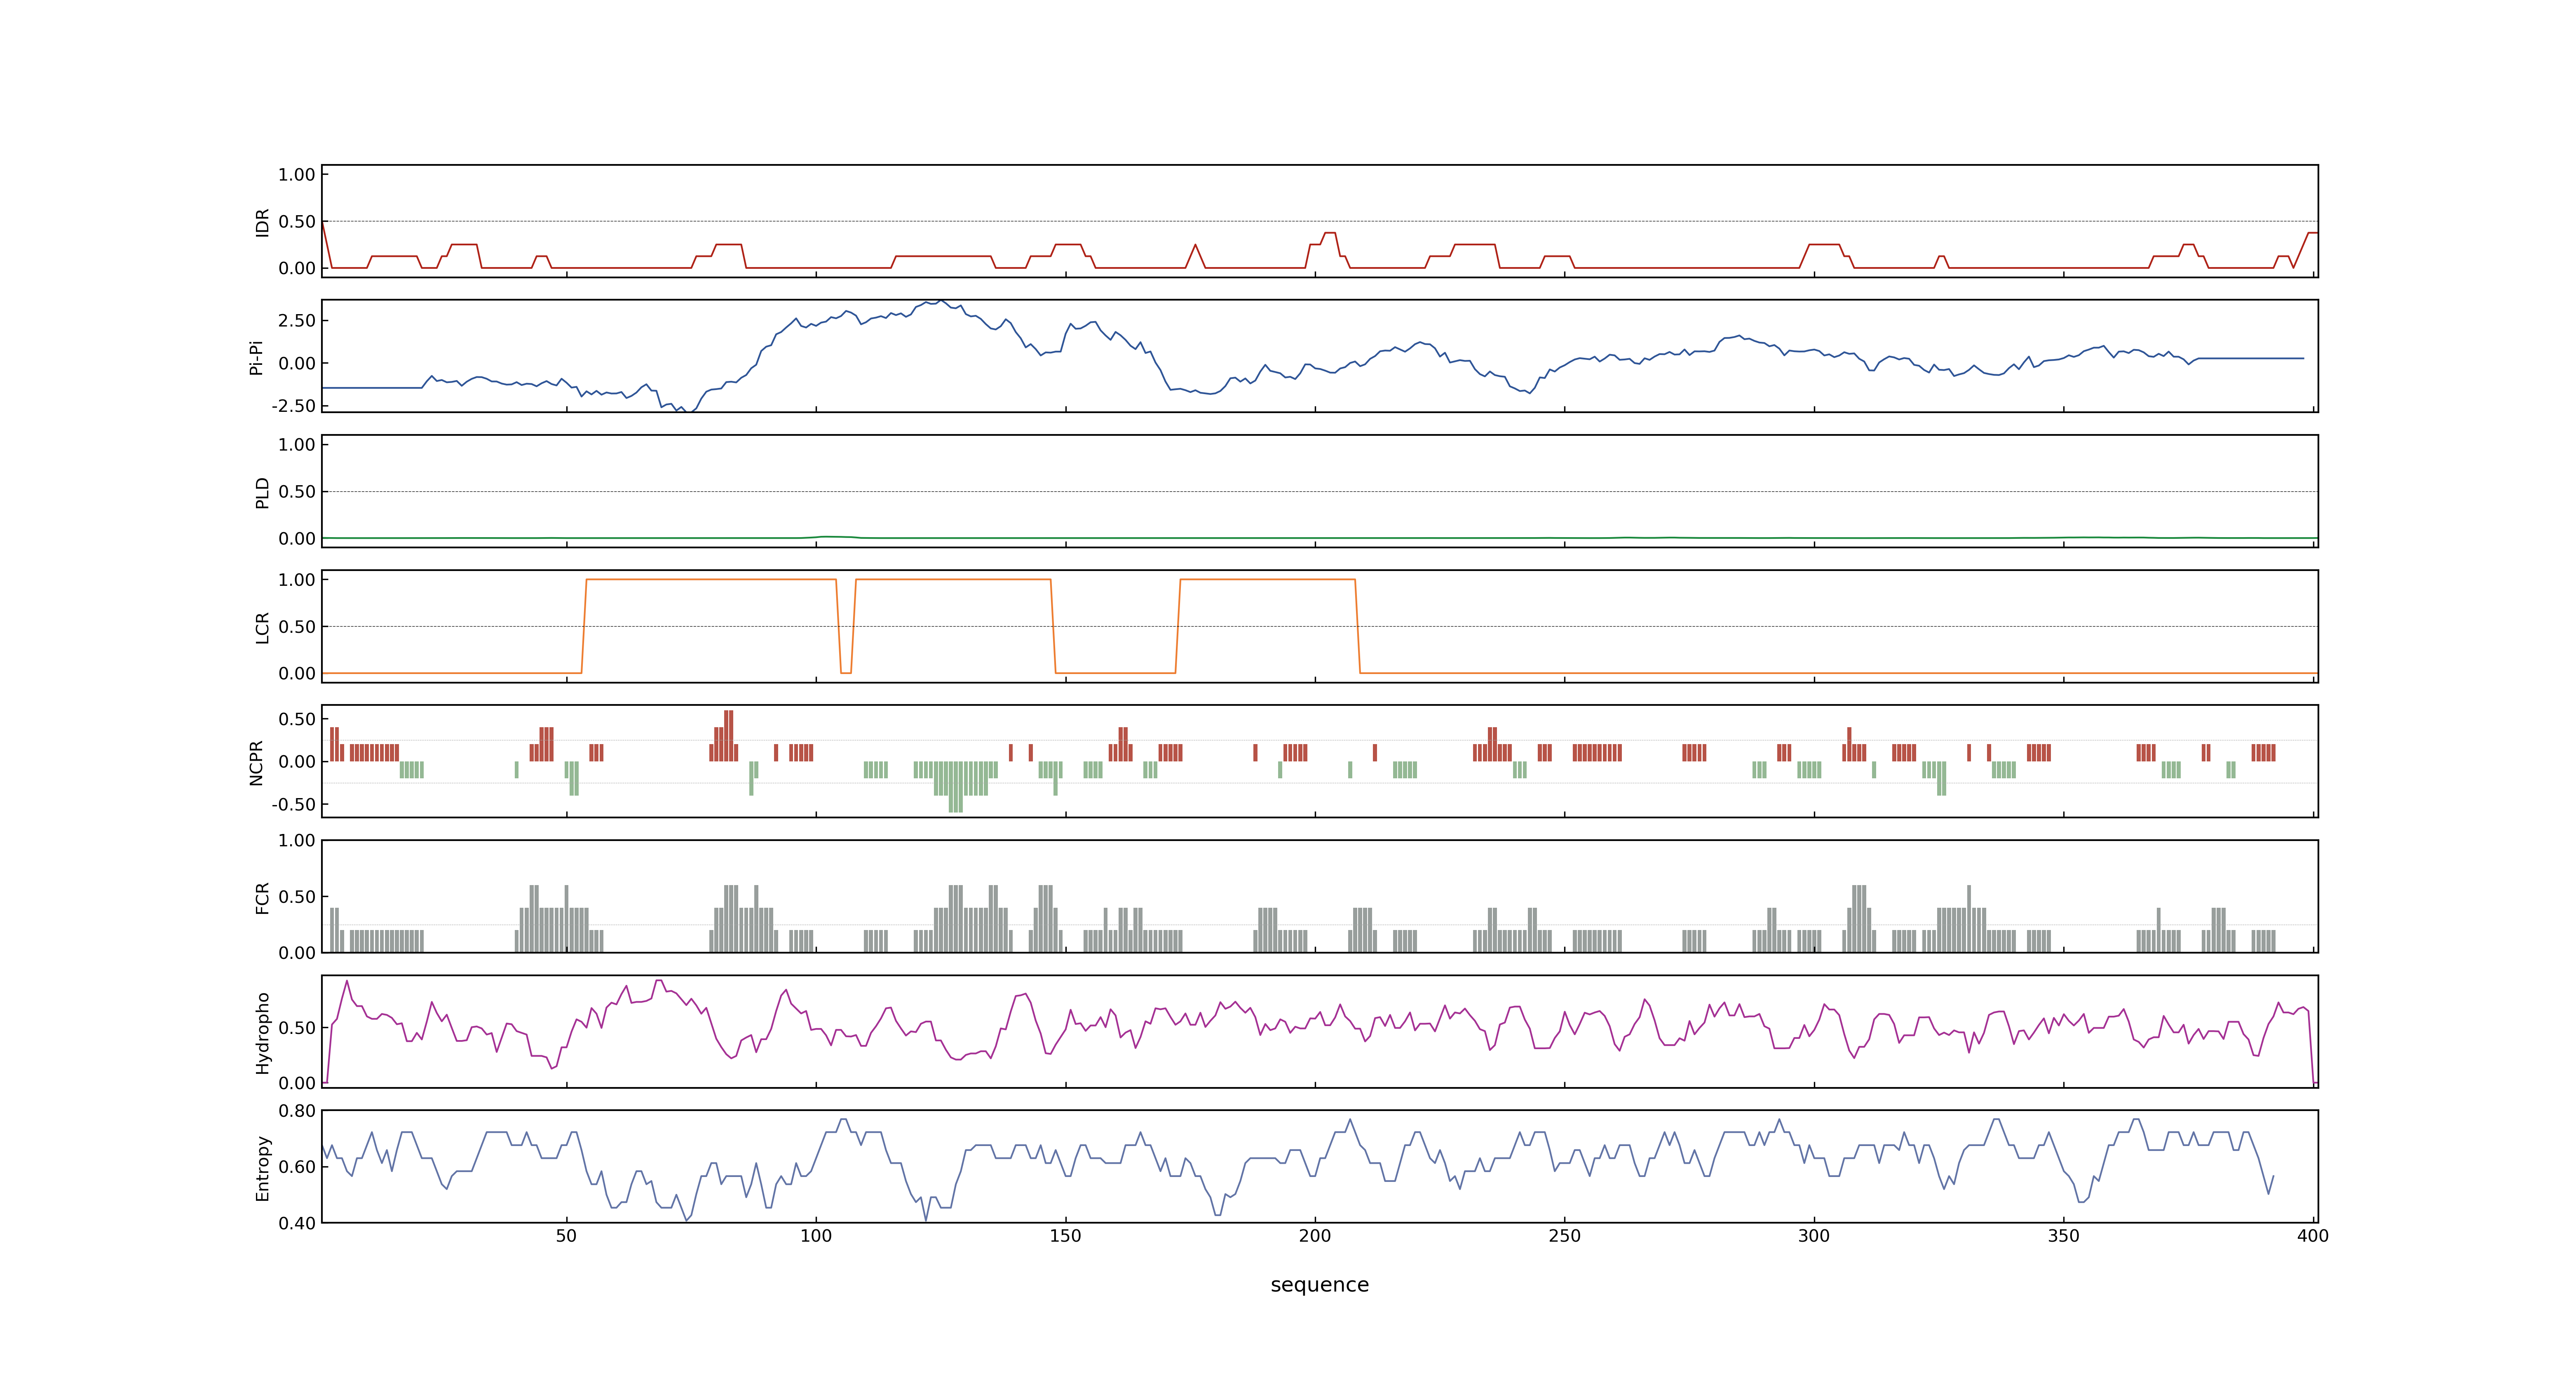Click the -0.50 tick of NCPR panel
The height and width of the screenshot is (1374, 2576).
click(x=293, y=804)
